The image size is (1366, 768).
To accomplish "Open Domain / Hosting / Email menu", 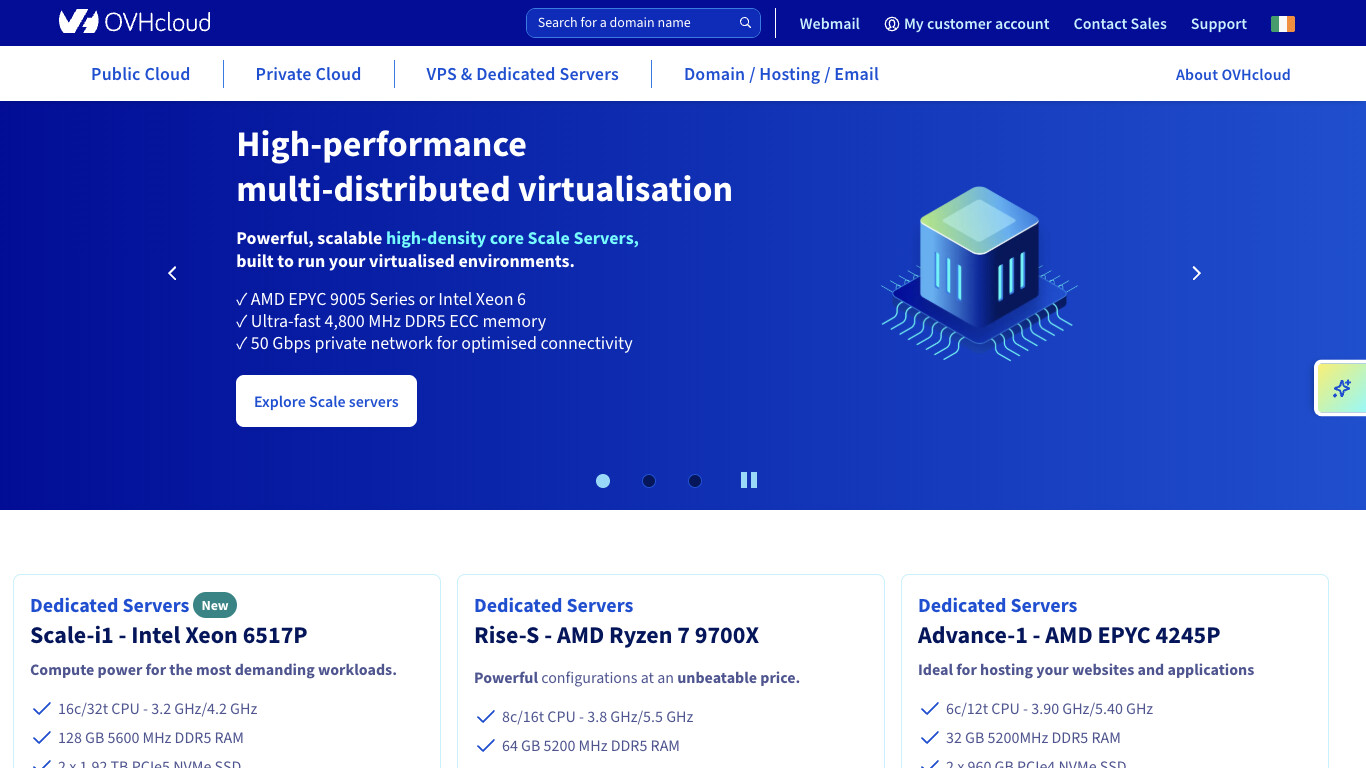I will click(x=781, y=74).
